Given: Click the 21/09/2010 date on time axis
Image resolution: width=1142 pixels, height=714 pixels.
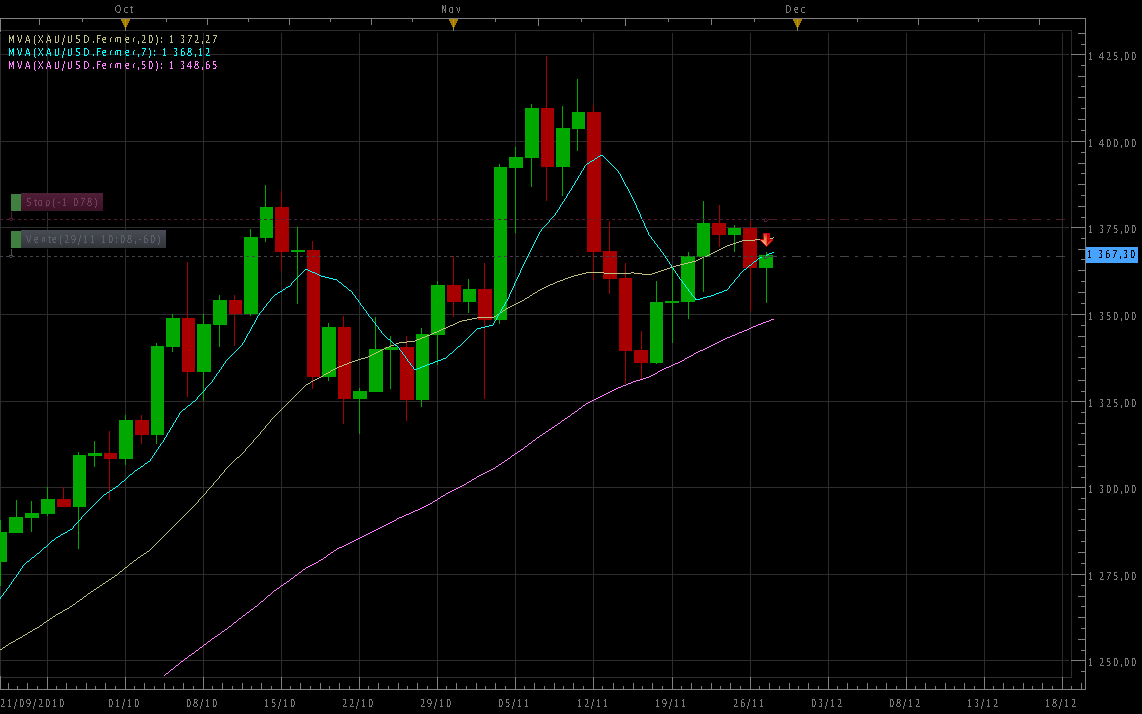Looking at the screenshot, I should 32,703.
